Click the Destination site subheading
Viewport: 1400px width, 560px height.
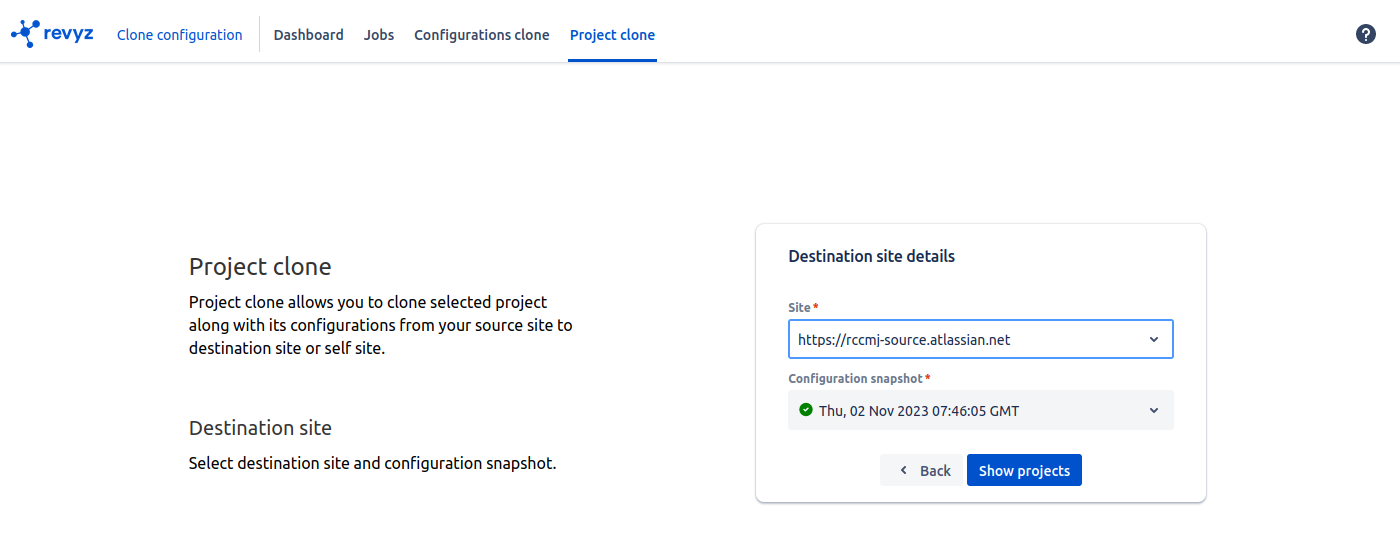click(260, 428)
